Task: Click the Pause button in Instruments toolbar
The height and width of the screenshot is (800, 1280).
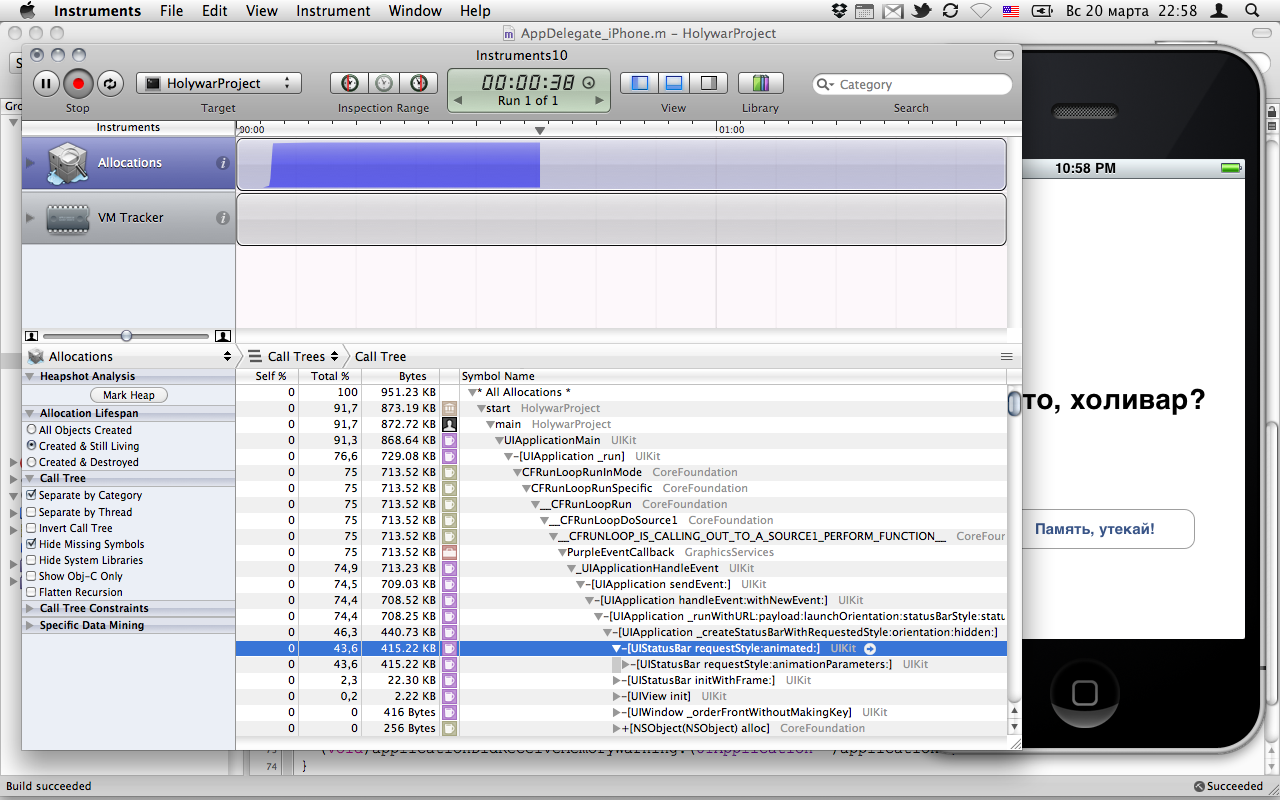Action: pos(46,84)
